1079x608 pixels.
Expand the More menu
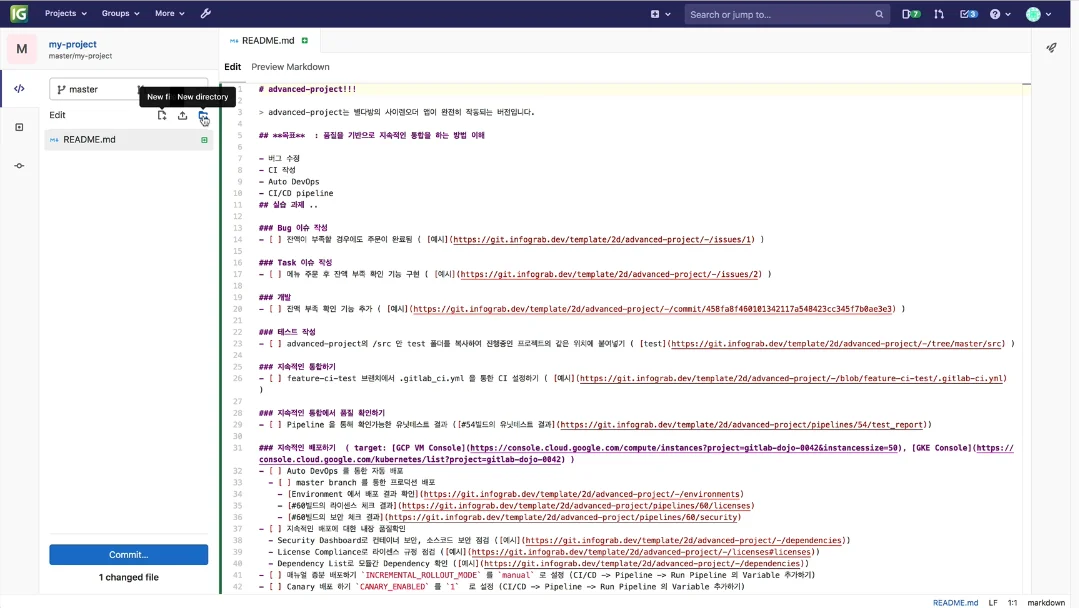click(x=169, y=14)
